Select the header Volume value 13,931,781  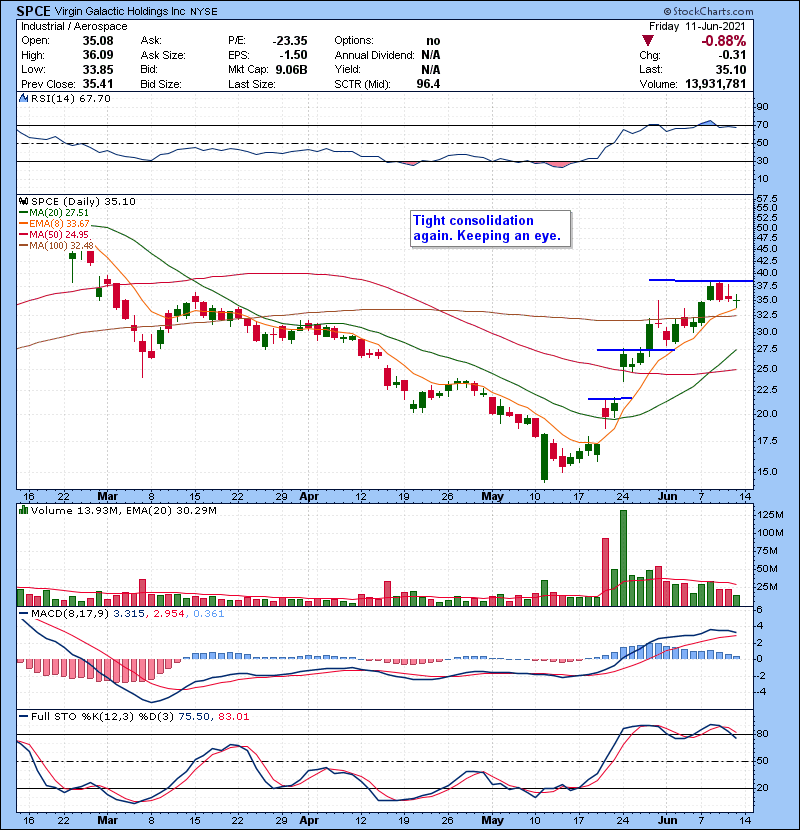pos(716,84)
